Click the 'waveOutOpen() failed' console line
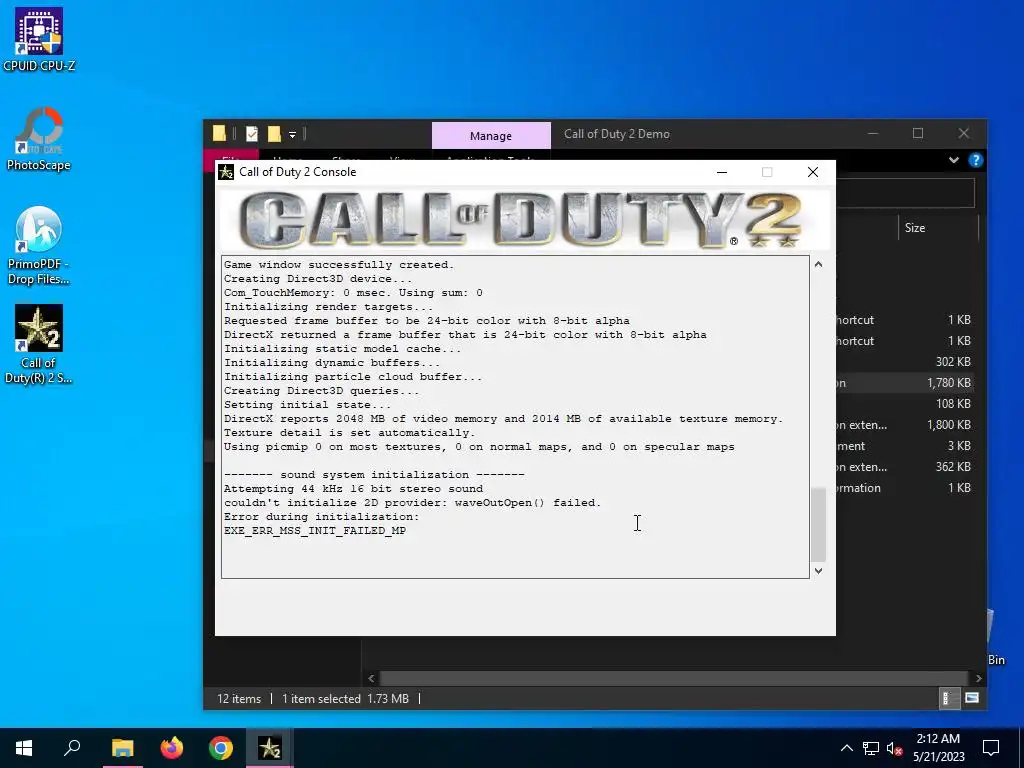 click(x=412, y=503)
